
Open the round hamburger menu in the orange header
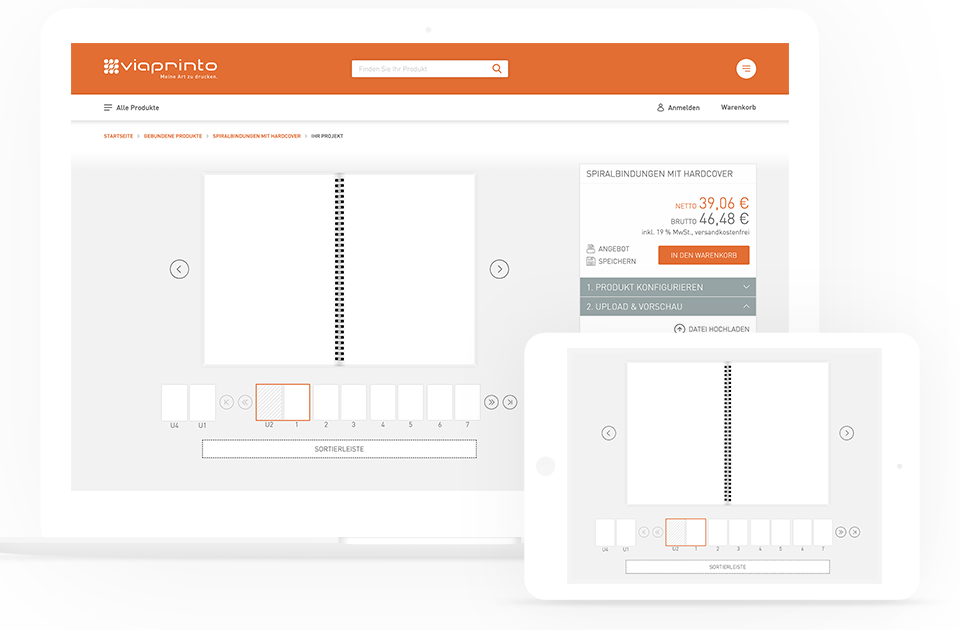[746, 69]
